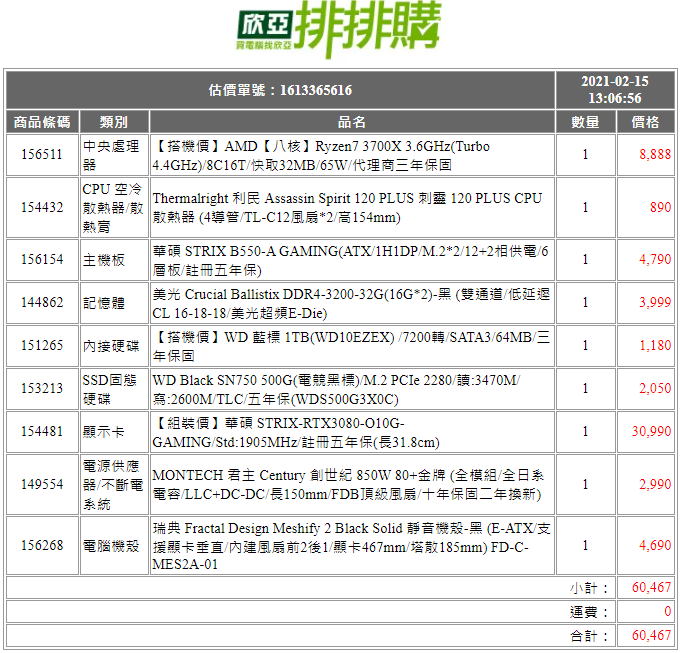Select barcode 156154

(42, 260)
